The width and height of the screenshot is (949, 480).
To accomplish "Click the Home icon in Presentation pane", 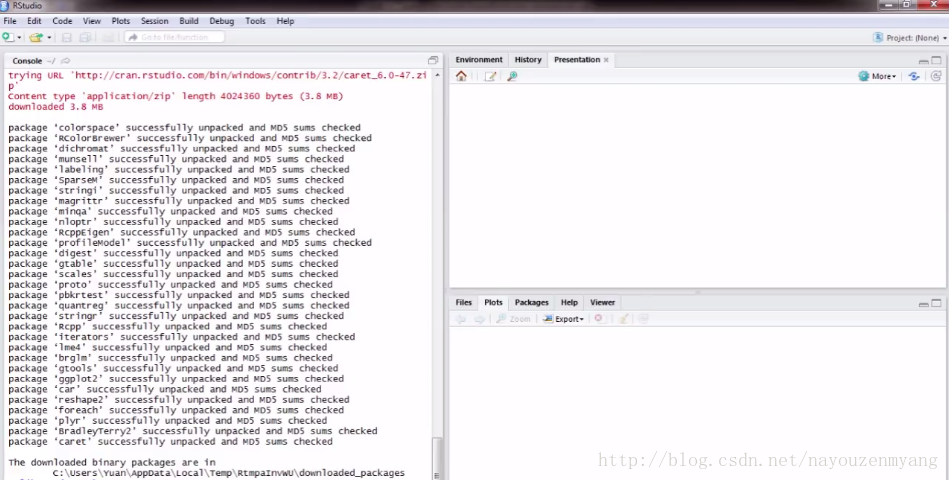I will (x=461, y=76).
